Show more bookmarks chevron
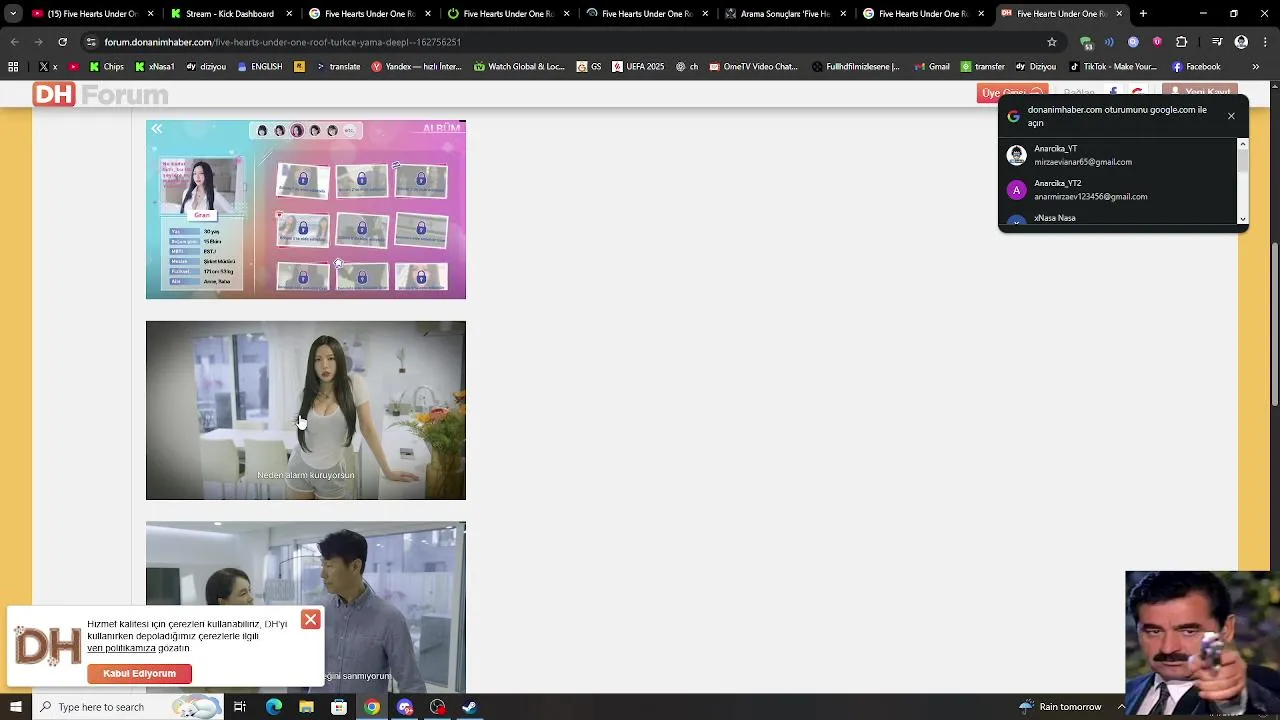This screenshot has height=720, width=1280. click(1255, 67)
